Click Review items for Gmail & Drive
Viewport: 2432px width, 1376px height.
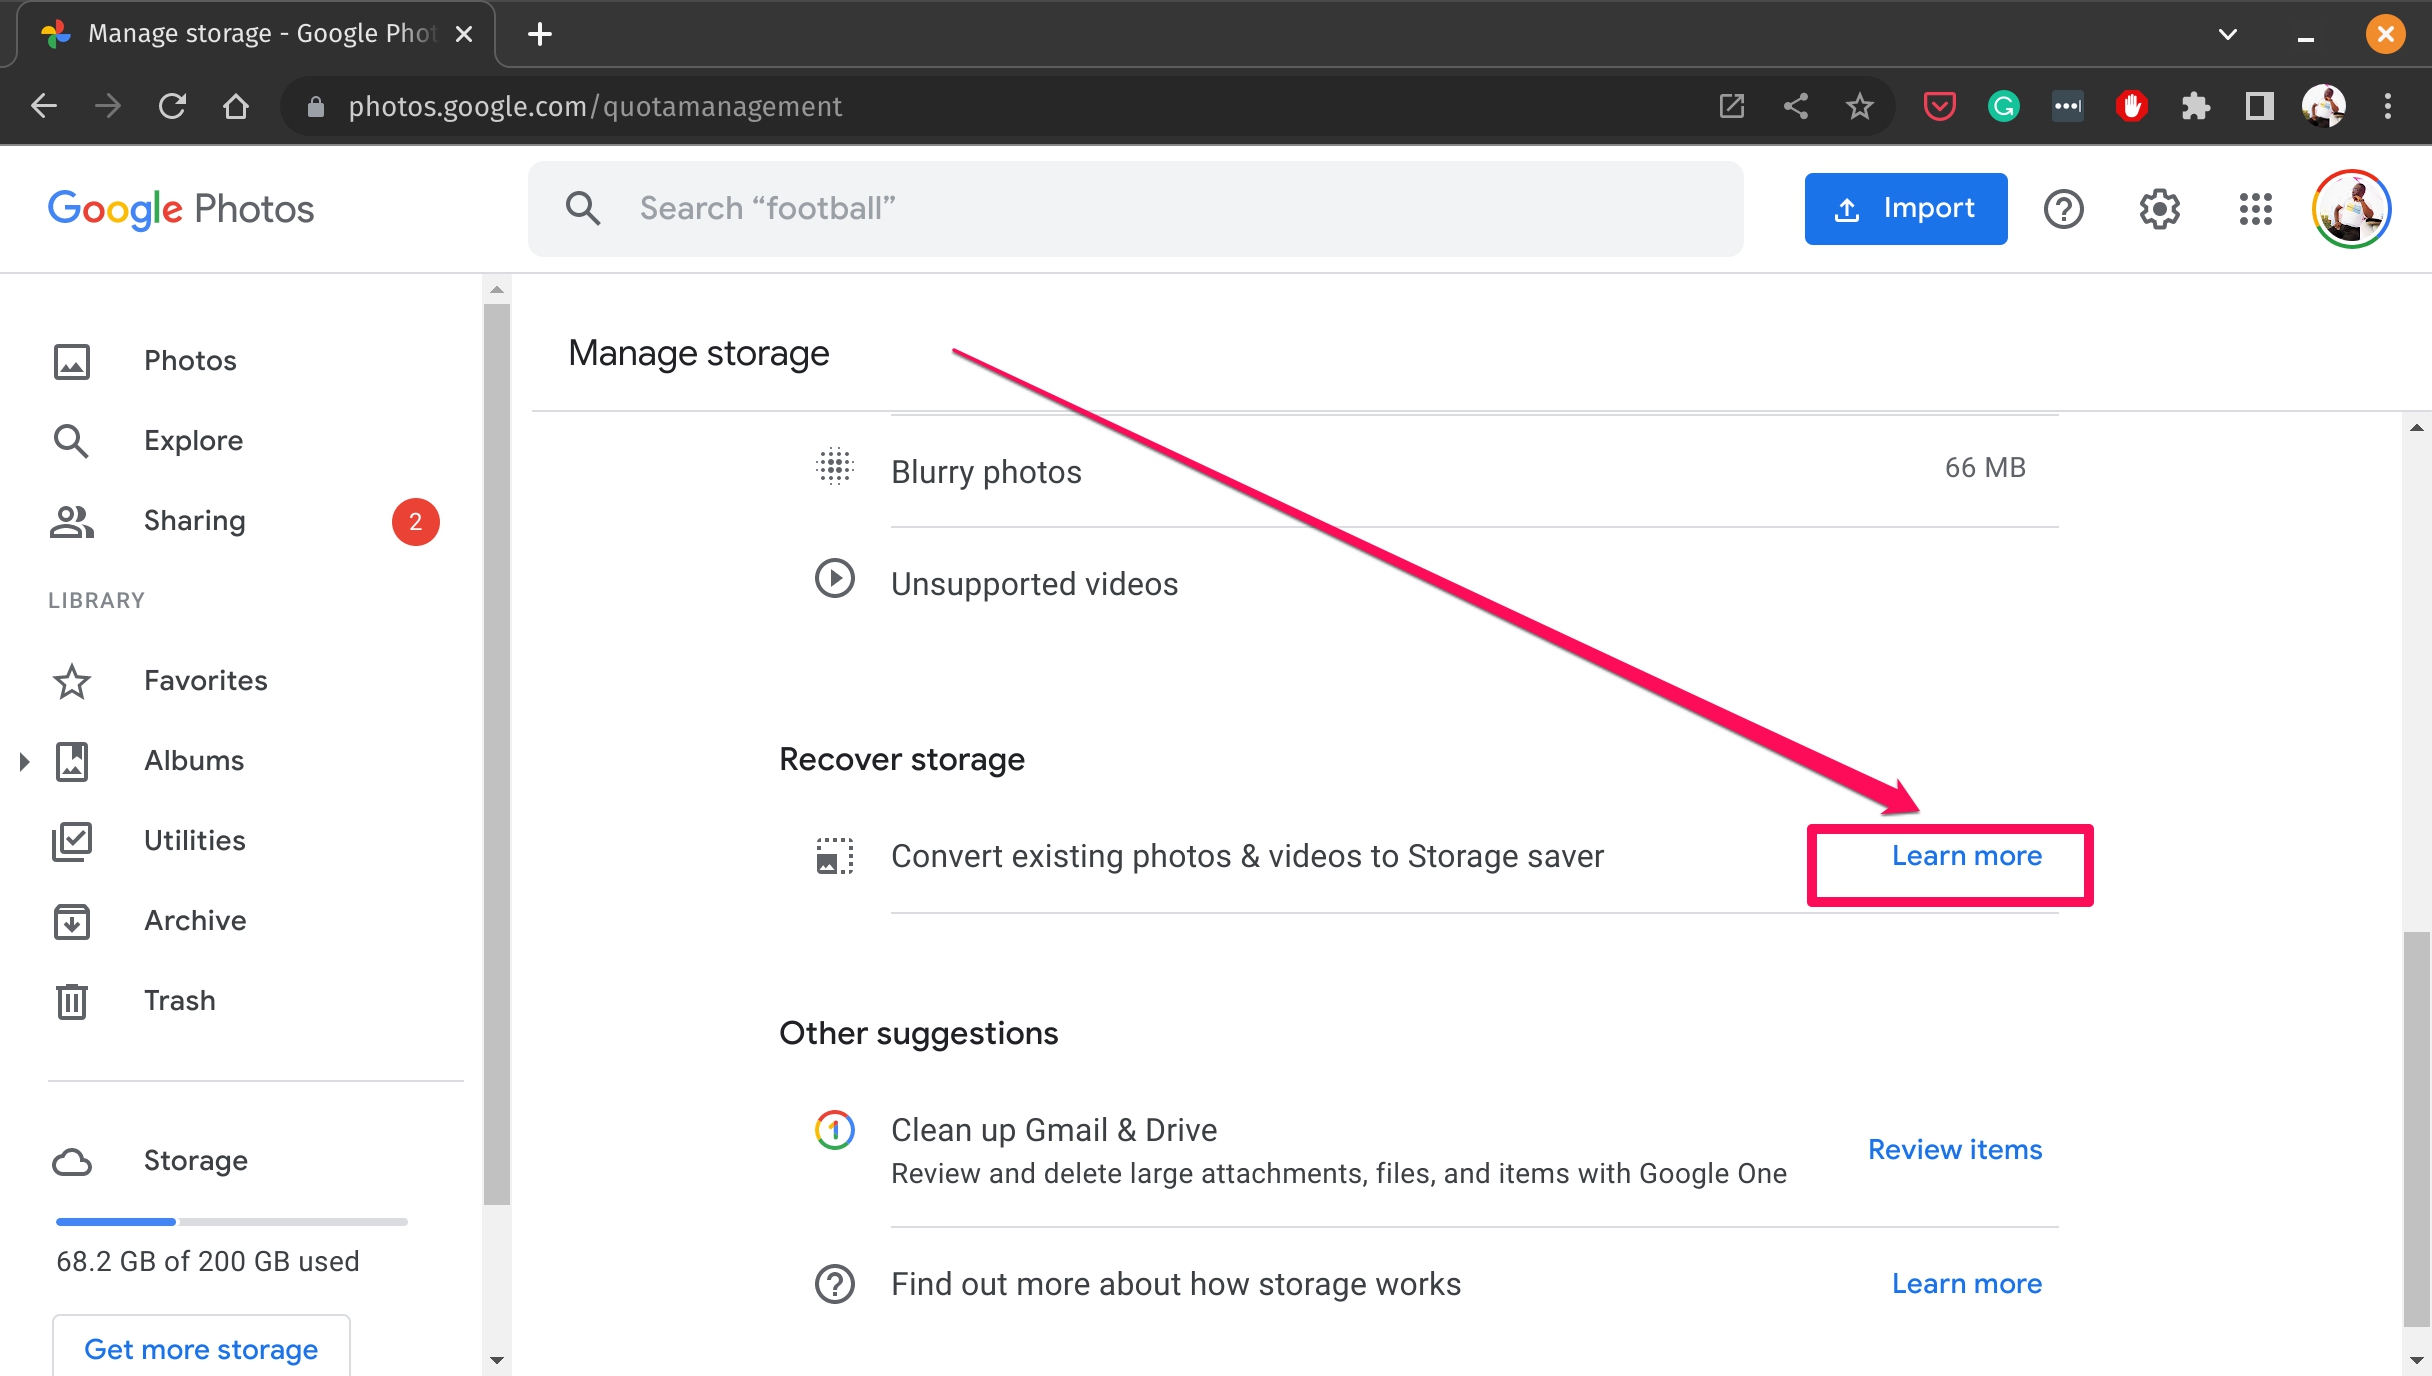[x=1954, y=1150]
